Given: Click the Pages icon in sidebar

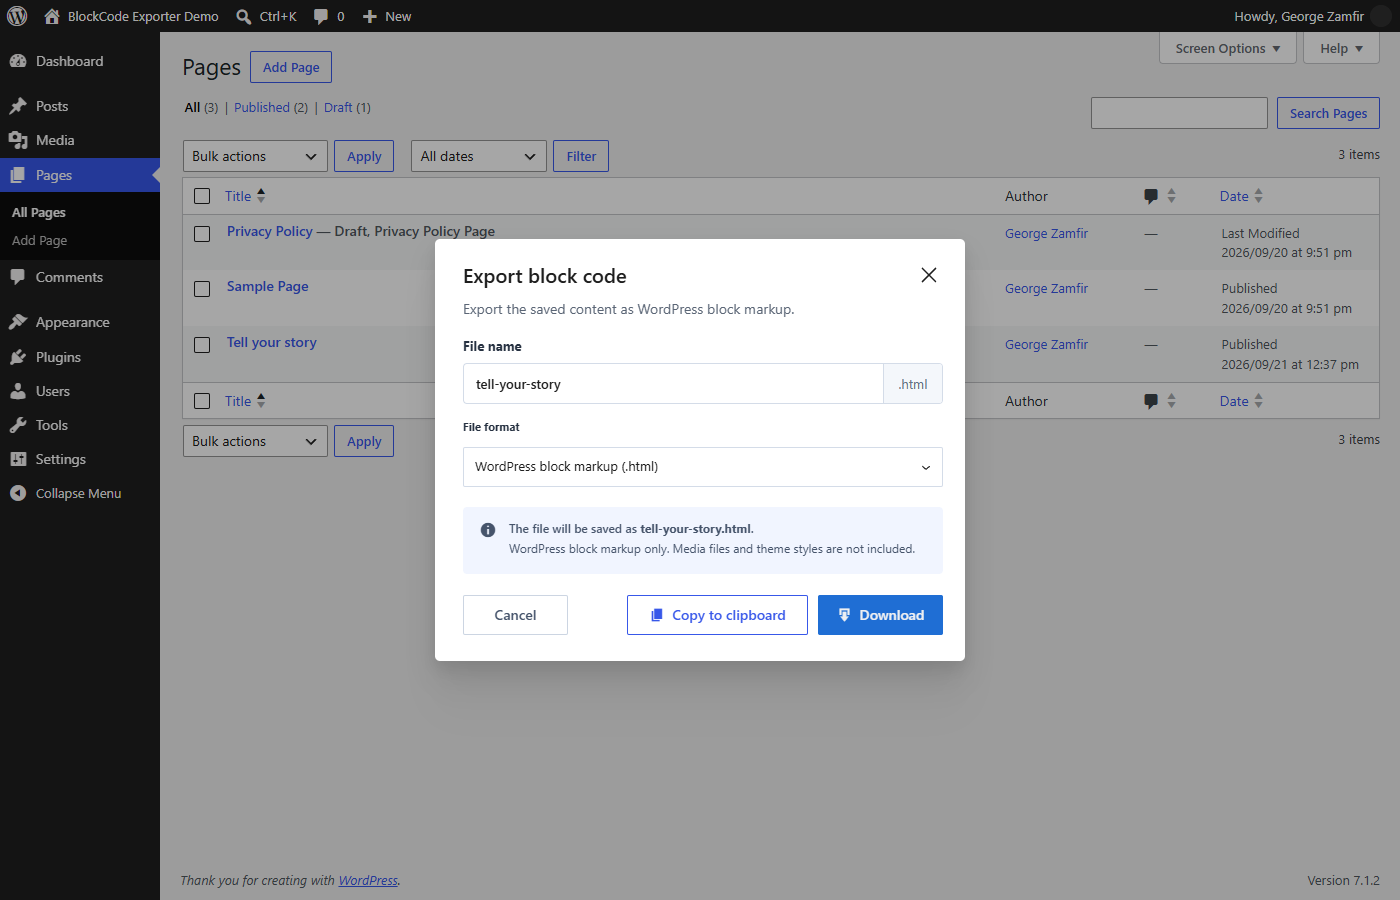Looking at the screenshot, I should 18,175.
